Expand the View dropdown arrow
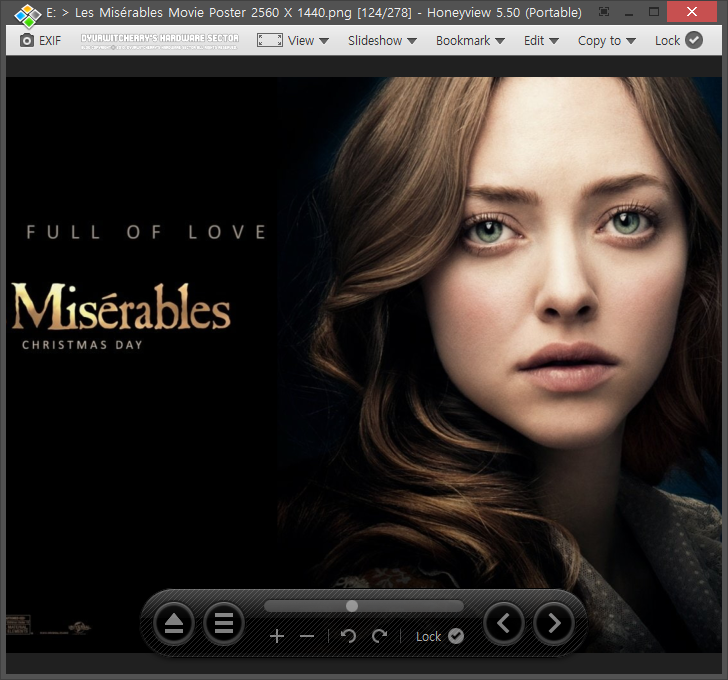 324,41
